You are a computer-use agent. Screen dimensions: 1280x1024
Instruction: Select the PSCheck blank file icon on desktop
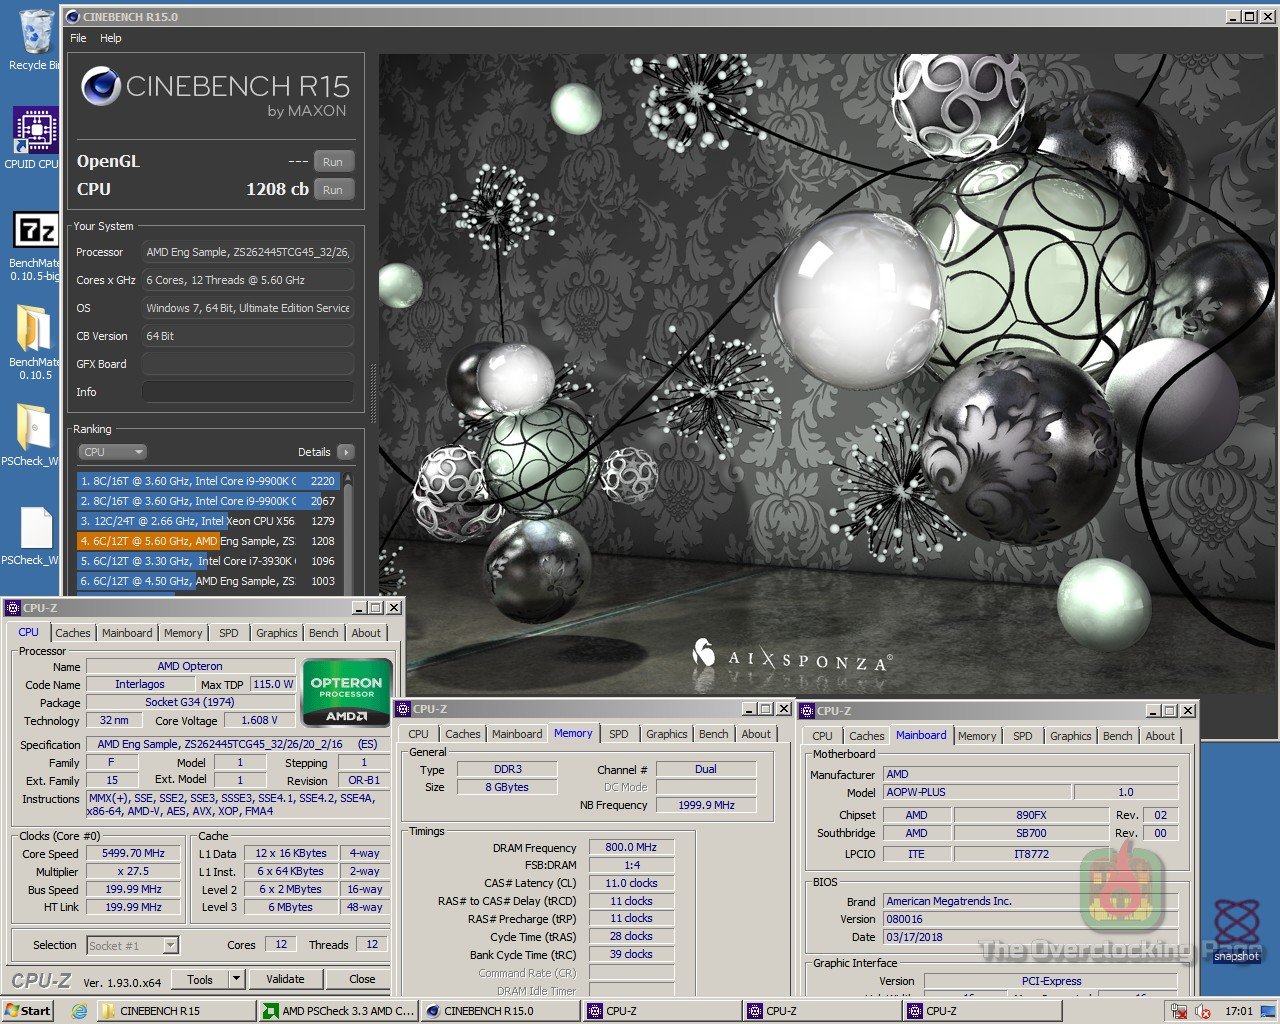35,528
